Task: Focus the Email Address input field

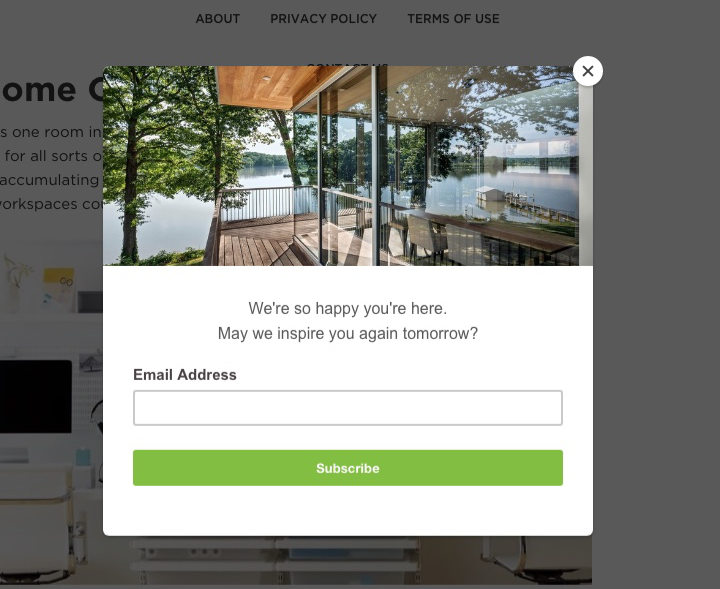Action: coord(348,408)
